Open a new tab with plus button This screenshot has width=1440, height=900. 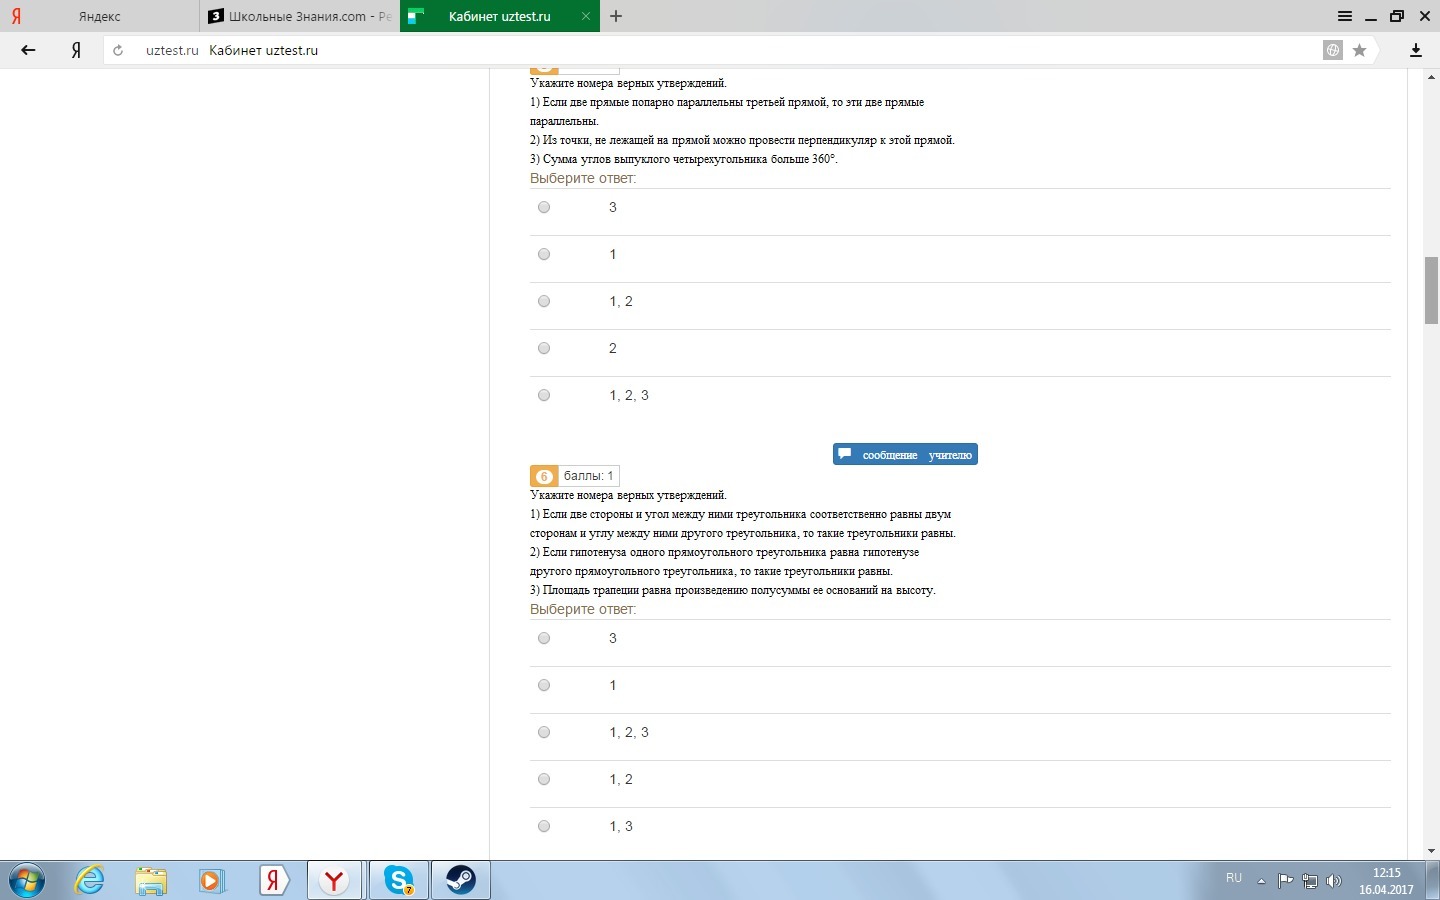616,16
